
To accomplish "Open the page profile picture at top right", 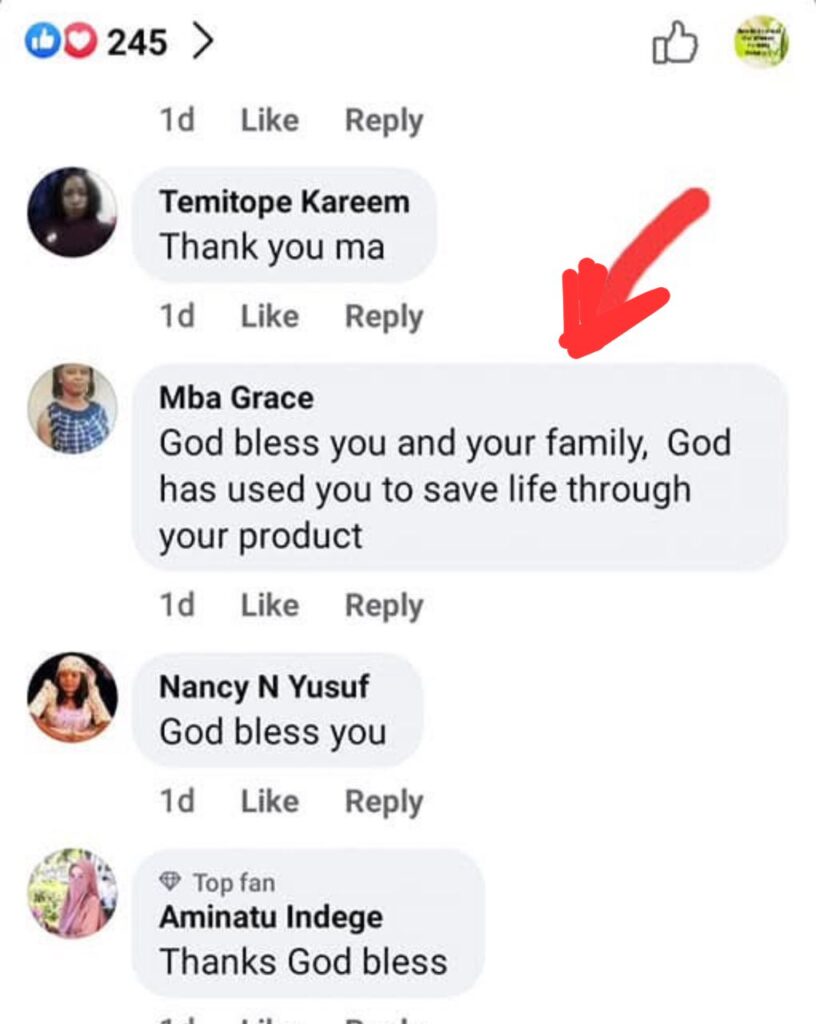I will (x=761, y=42).
